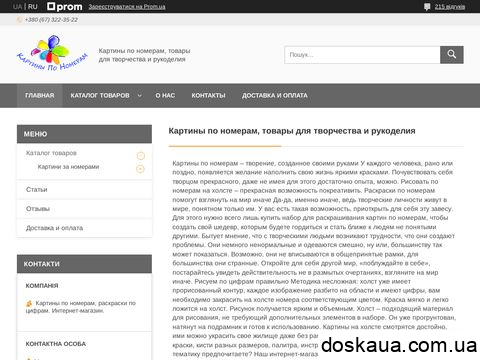The image size is (480, 360).
Task: Focus the Пошук search field
Action: (x=362, y=55)
